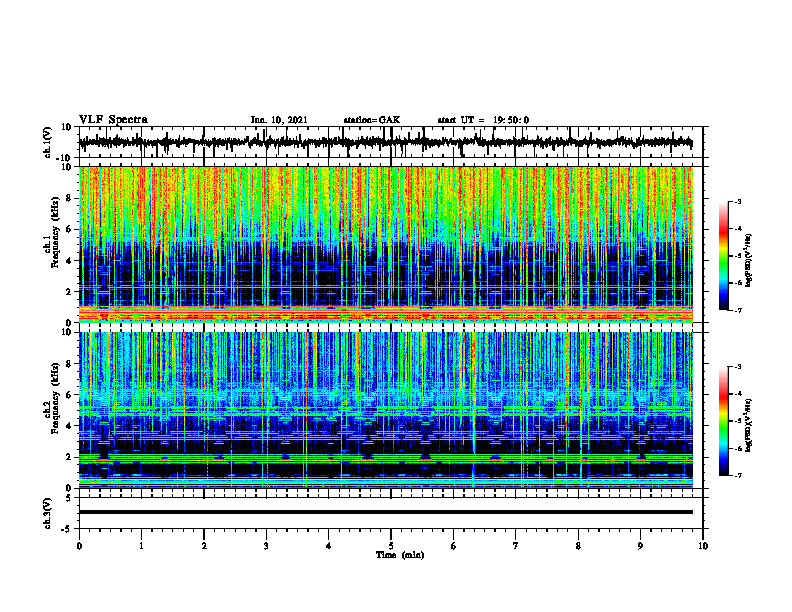Click the "0" tick on the time axis

(79, 546)
